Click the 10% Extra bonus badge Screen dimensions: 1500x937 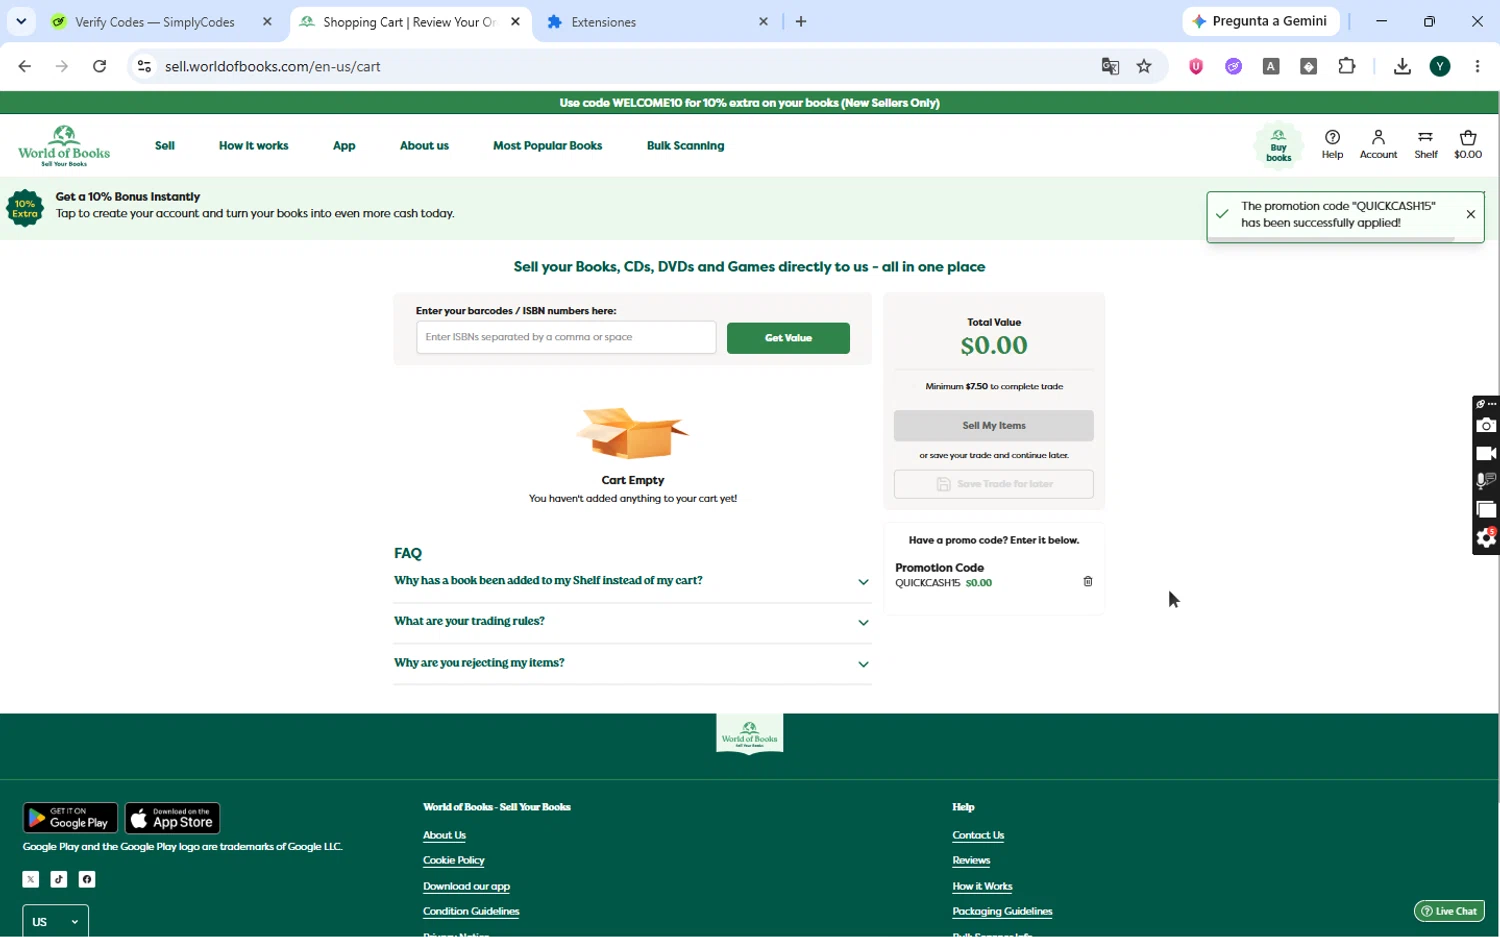[x=25, y=208]
